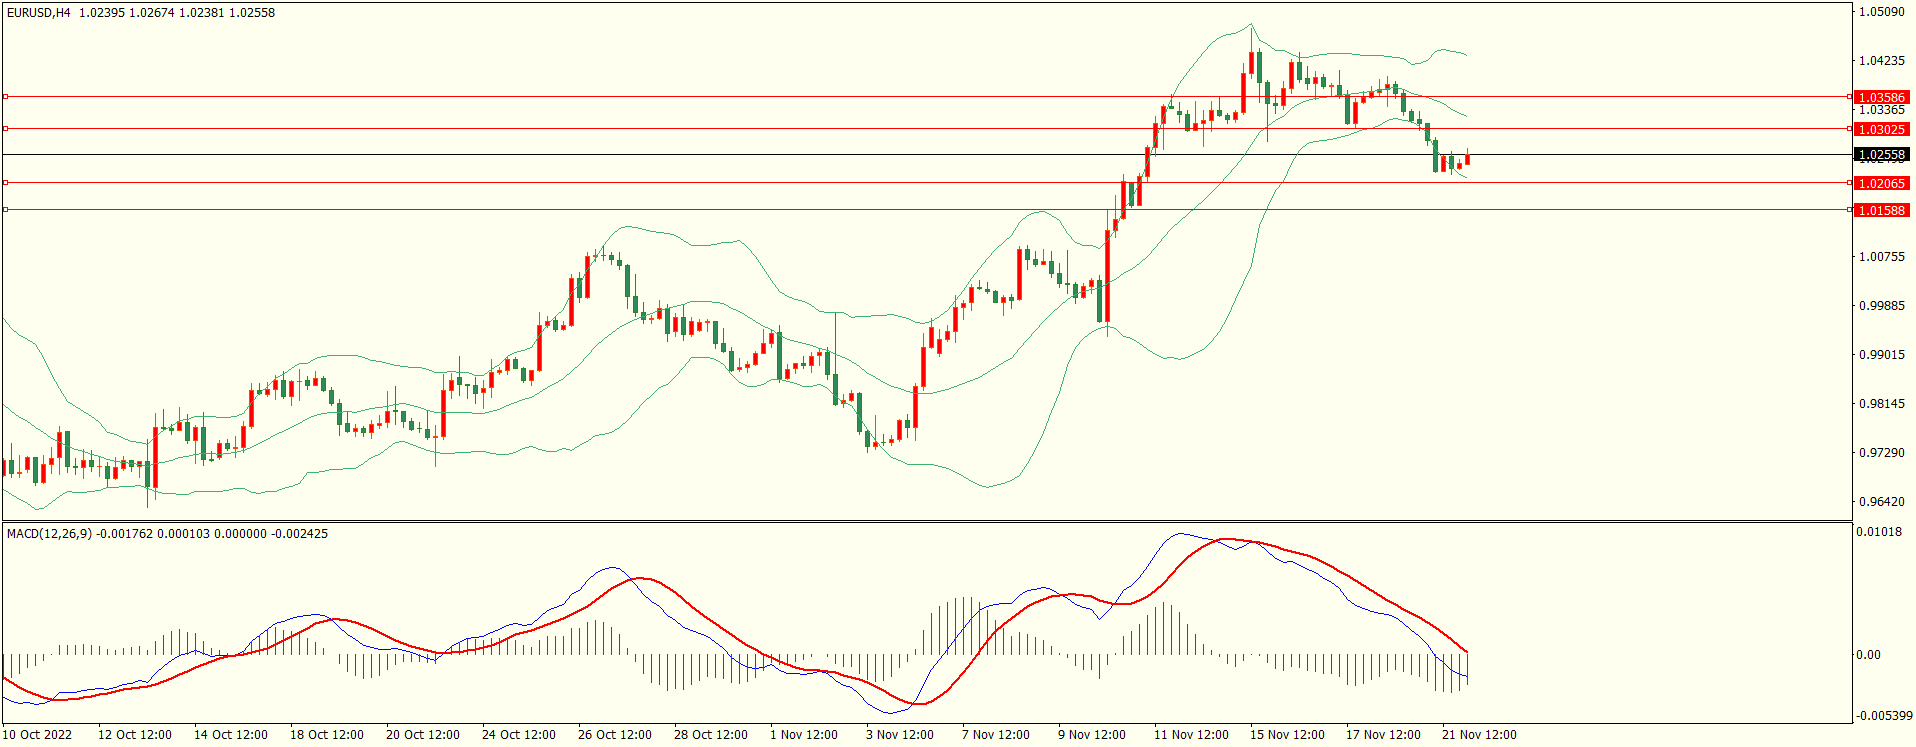Image resolution: width=1916 pixels, height=747 pixels.
Task: Click the 1.02065 red price label
Action: pos(1881,184)
